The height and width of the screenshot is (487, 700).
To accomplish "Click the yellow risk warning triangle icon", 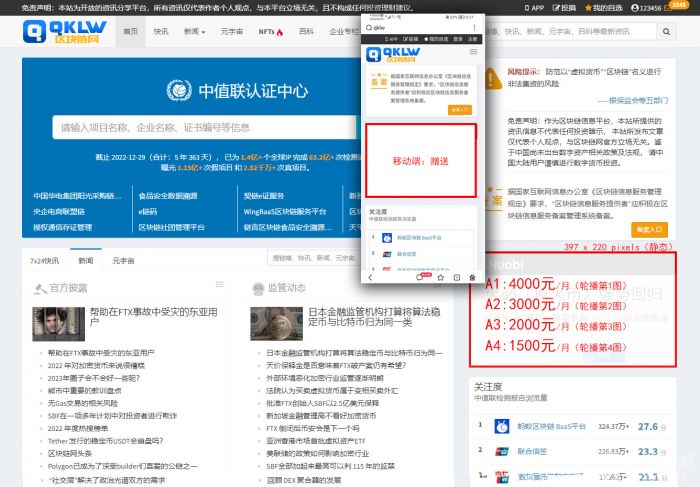I will click(x=492, y=79).
